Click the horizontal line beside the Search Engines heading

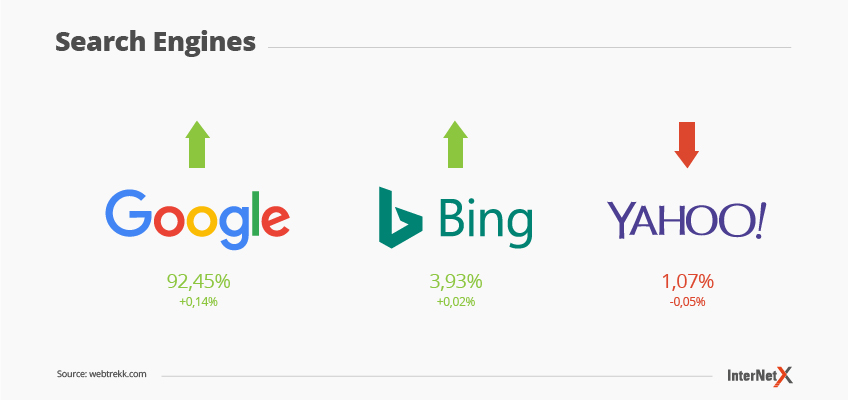coord(529,48)
